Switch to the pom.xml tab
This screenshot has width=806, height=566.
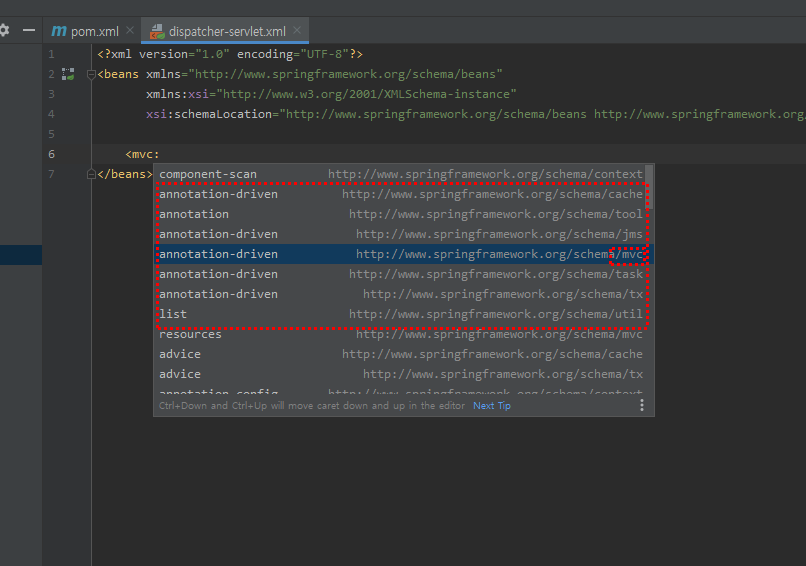[85, 31]
